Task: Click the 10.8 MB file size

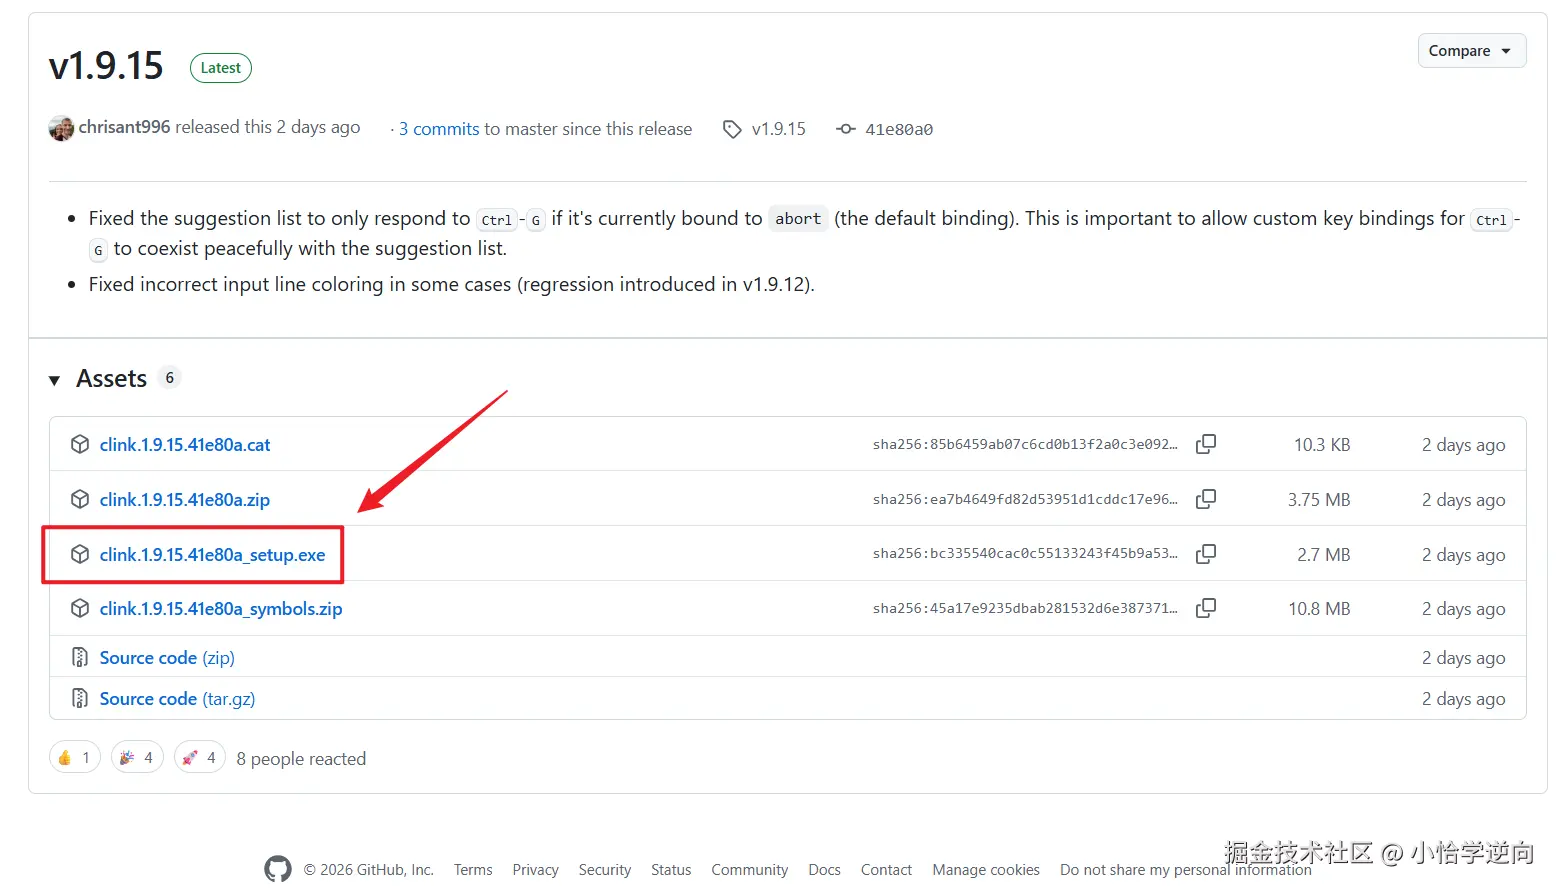Action: pyautogui.click(x=1319, y=609)
